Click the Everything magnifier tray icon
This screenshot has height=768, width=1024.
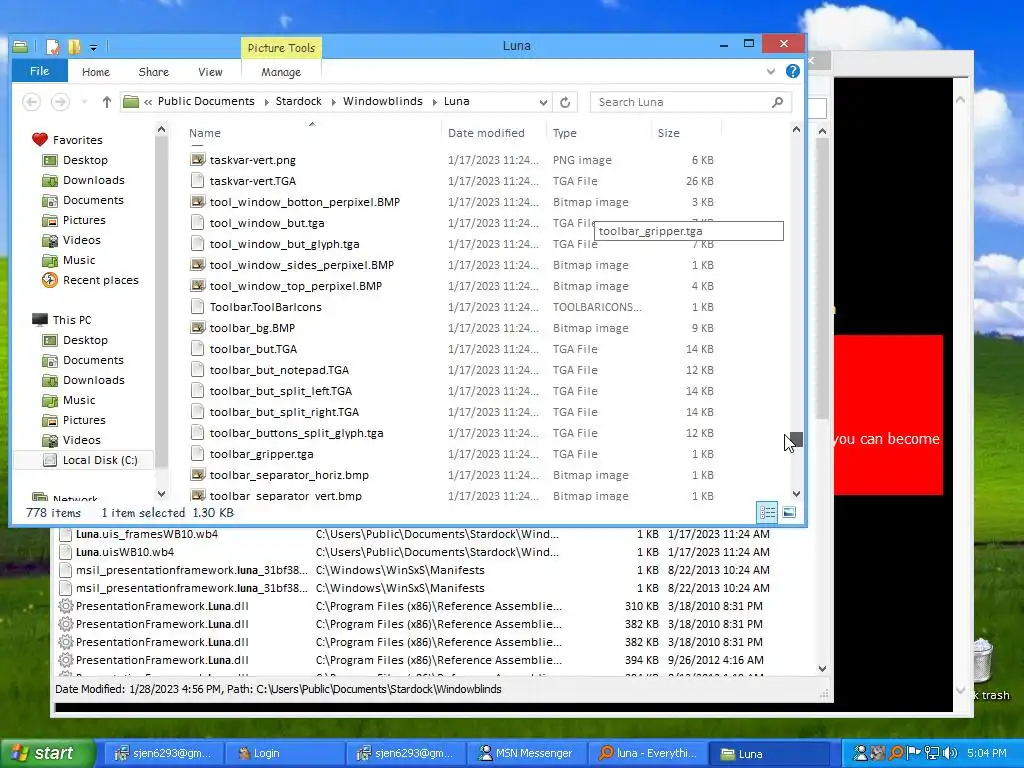[x=897, y=753]
